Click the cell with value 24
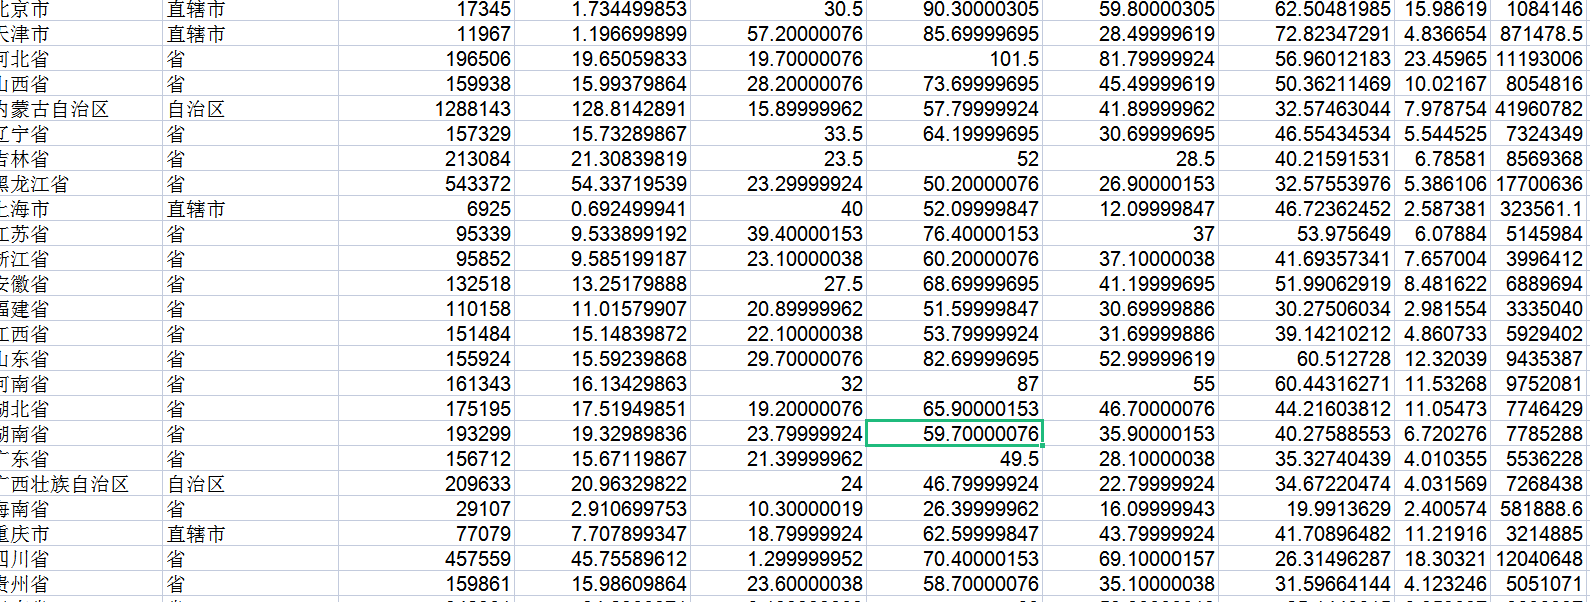 778,484
